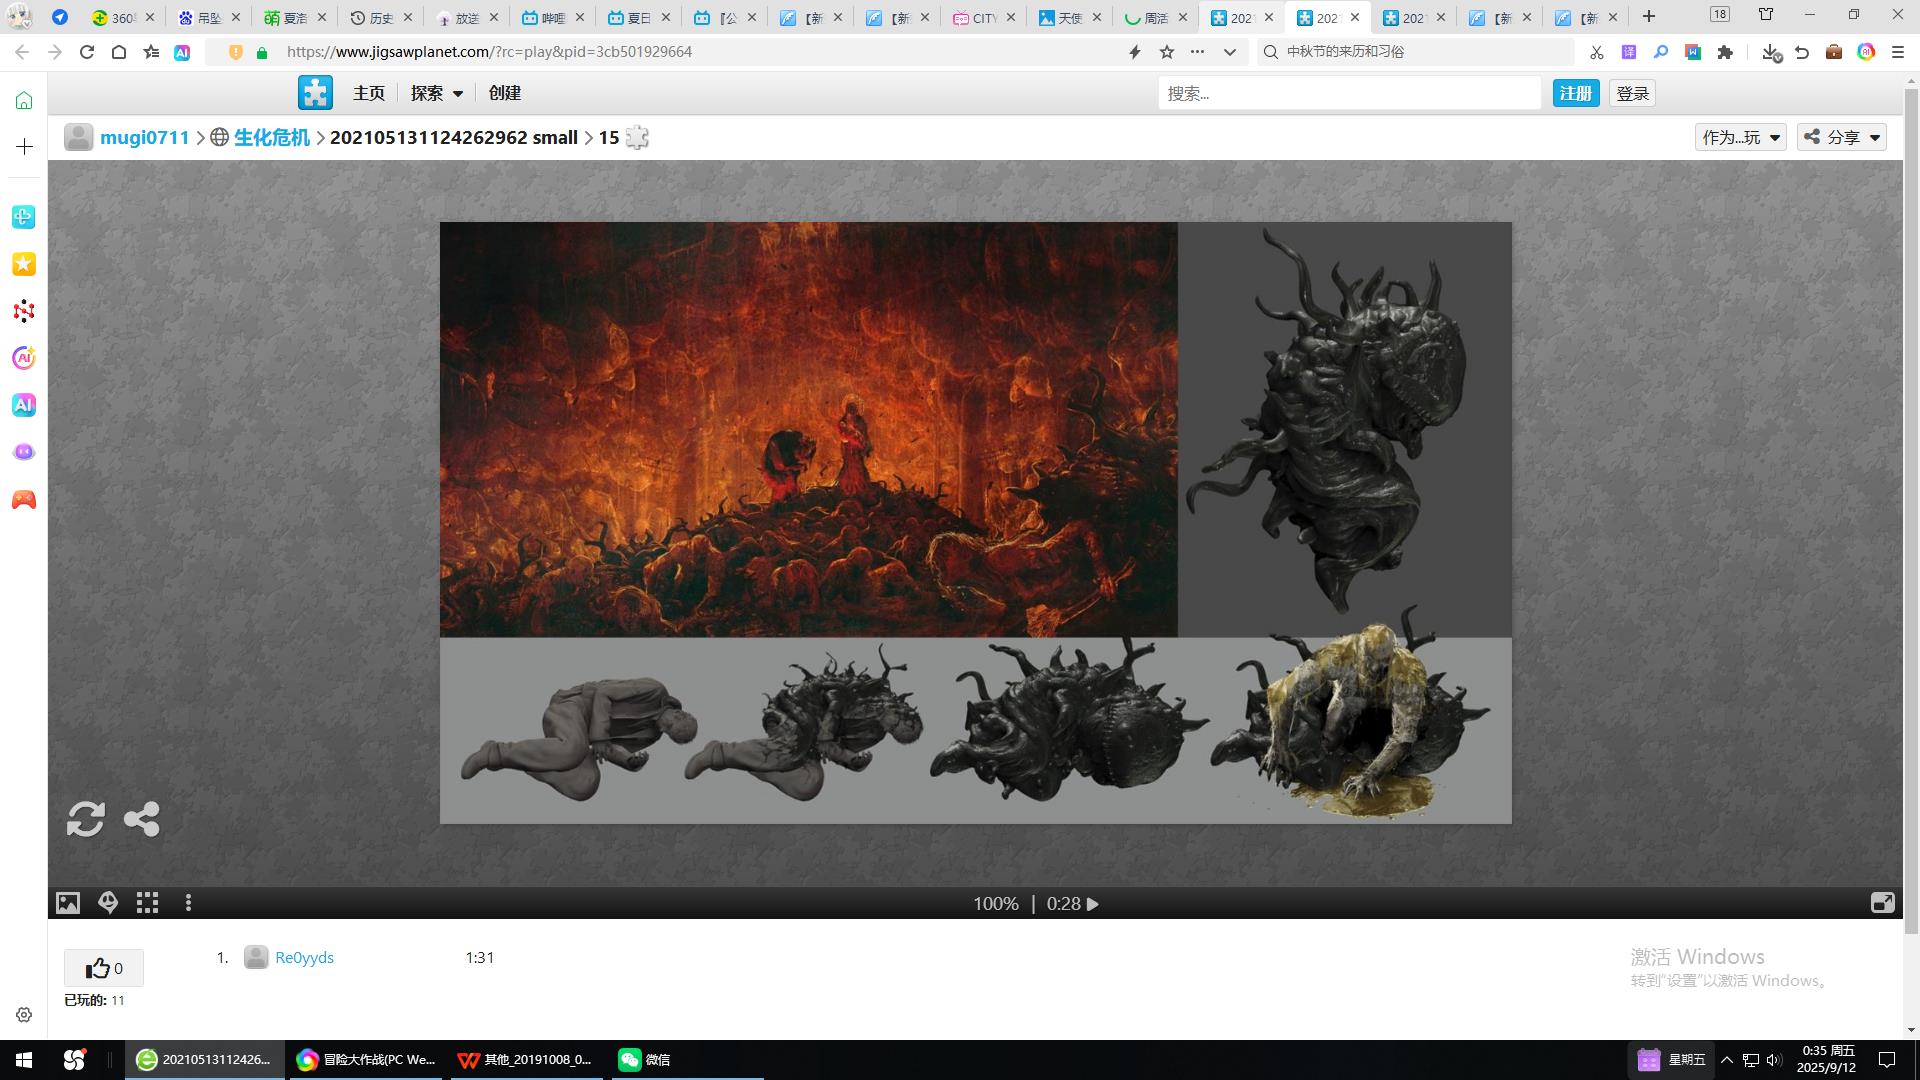This screenshot has height=1080, width=1920.
Task: Open the scissors screenshot tool
Action: (x=1597, y=52)
